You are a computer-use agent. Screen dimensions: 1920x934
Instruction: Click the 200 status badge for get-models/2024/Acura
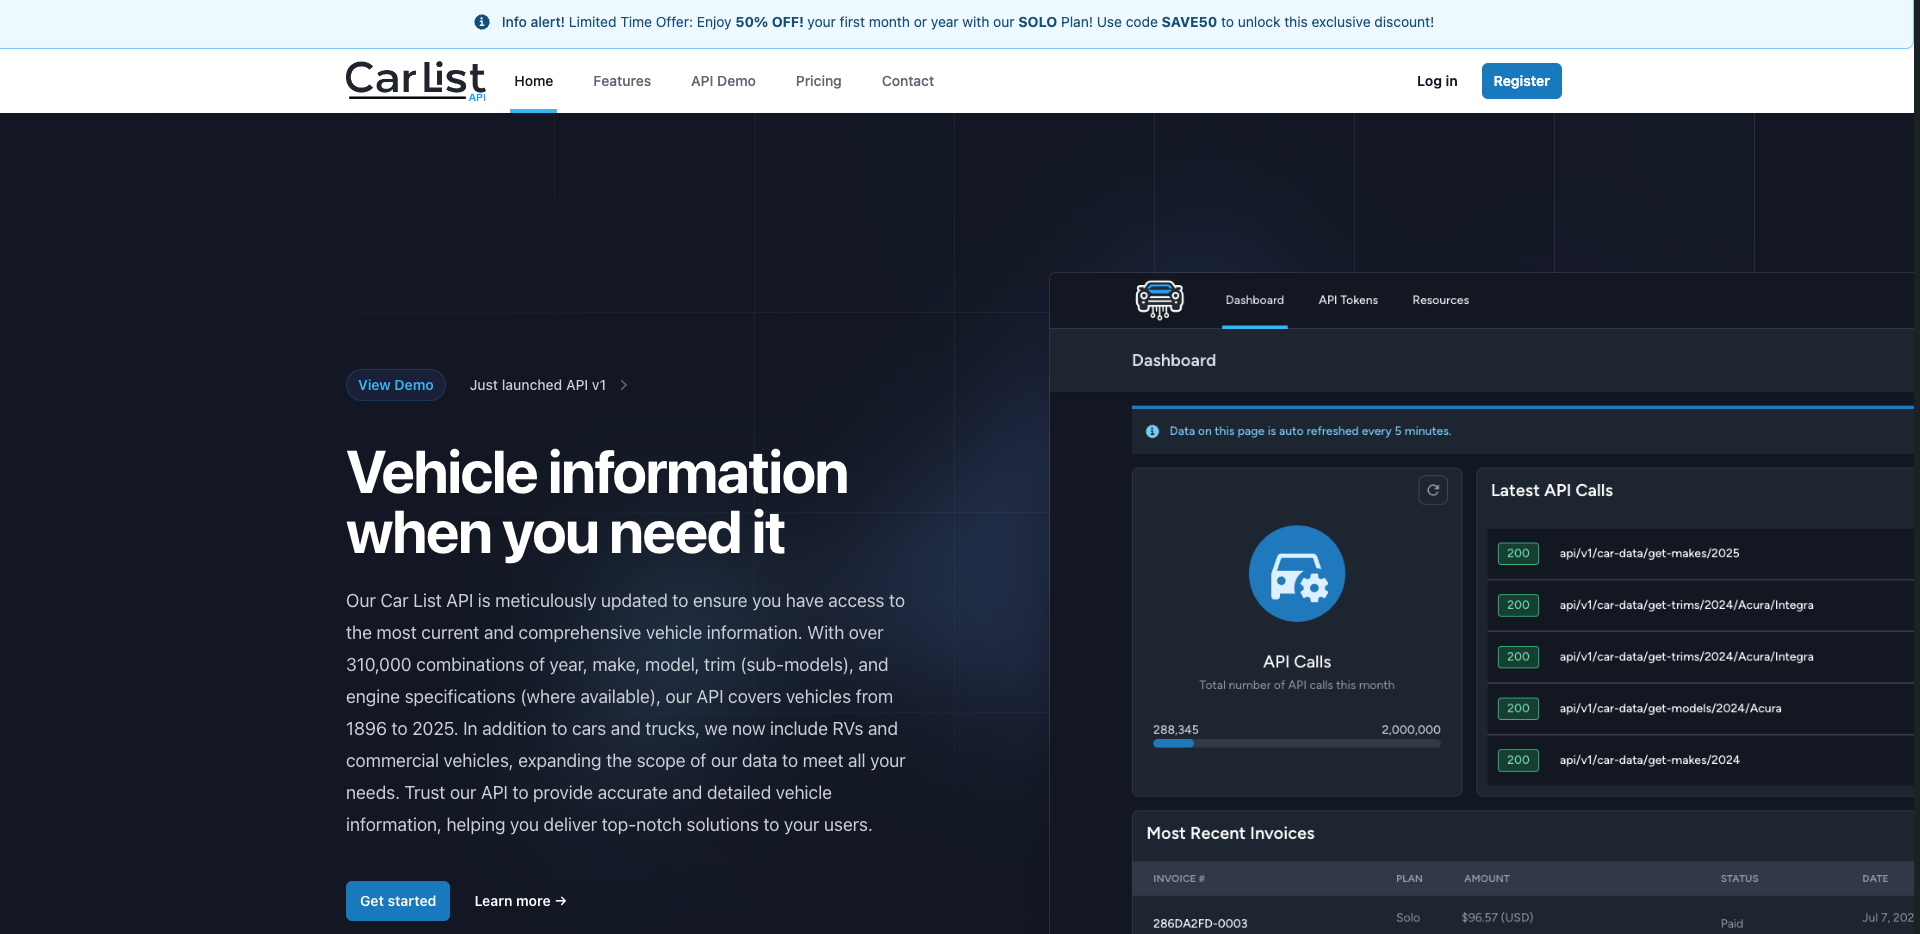[x=1517, y=708]
